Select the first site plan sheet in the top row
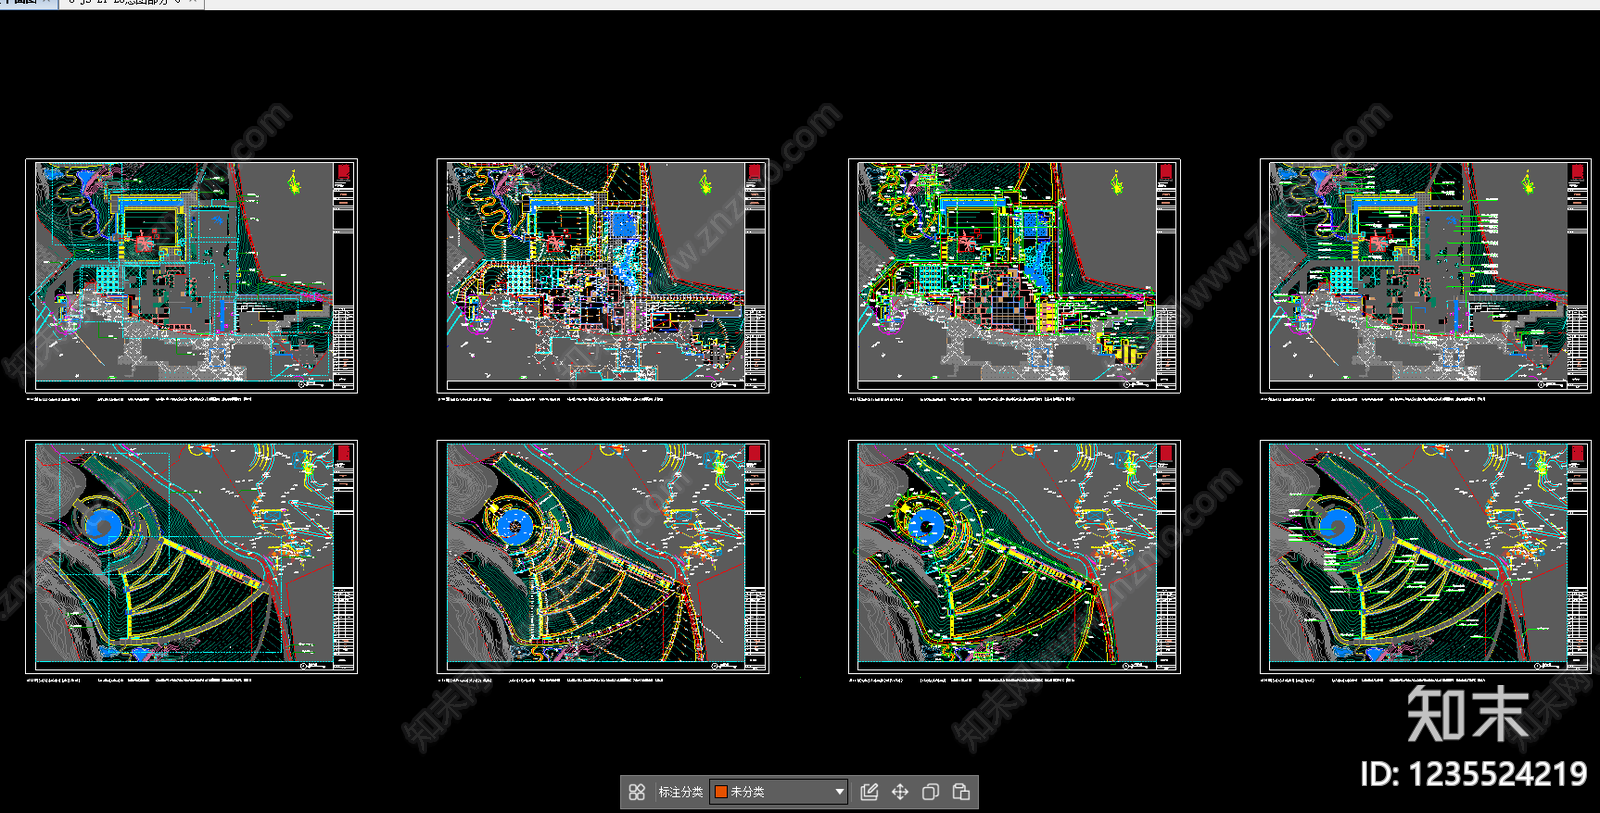Image resolution: width=1600 pixels, height=813 pixels. click(191, 276)
